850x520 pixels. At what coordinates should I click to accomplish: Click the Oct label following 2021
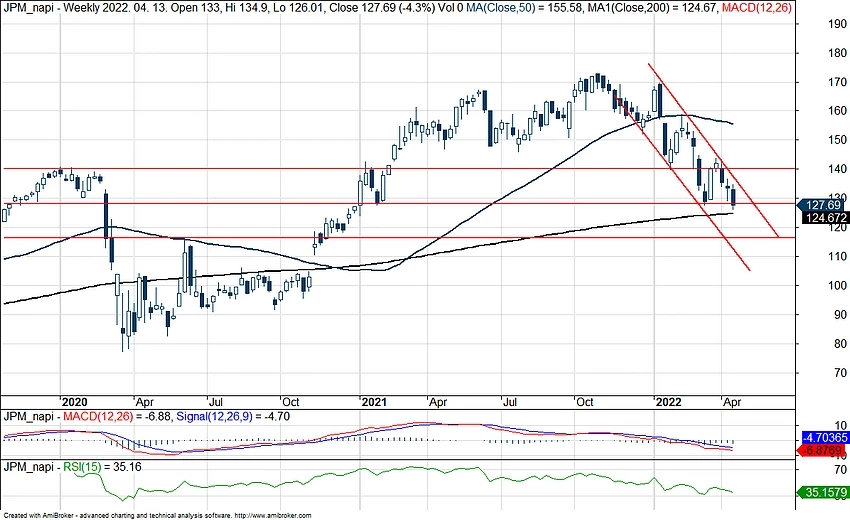click(585, 402)
